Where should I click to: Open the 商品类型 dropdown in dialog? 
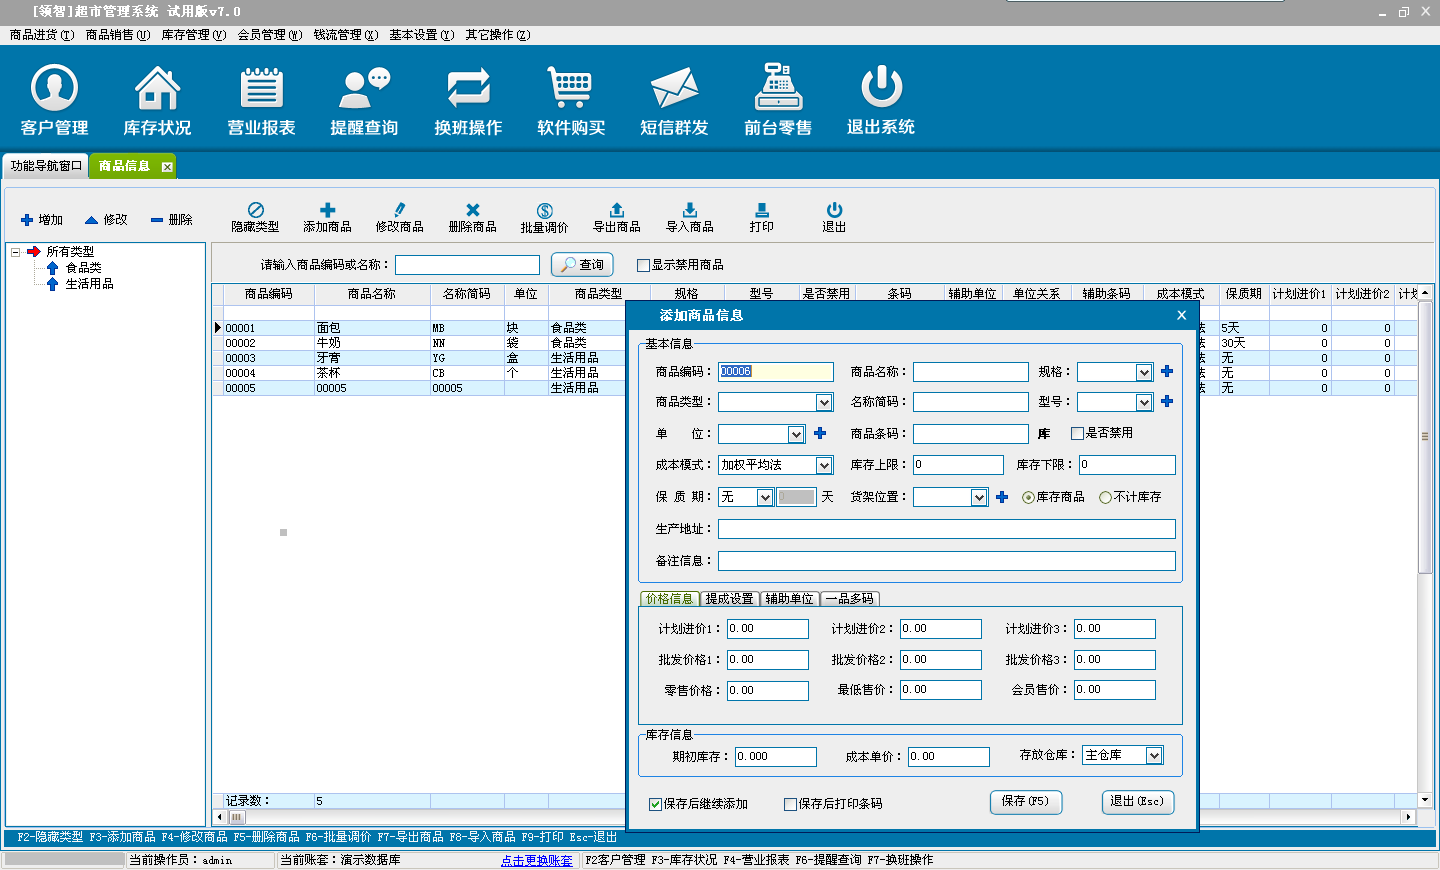tap(824, 402)
